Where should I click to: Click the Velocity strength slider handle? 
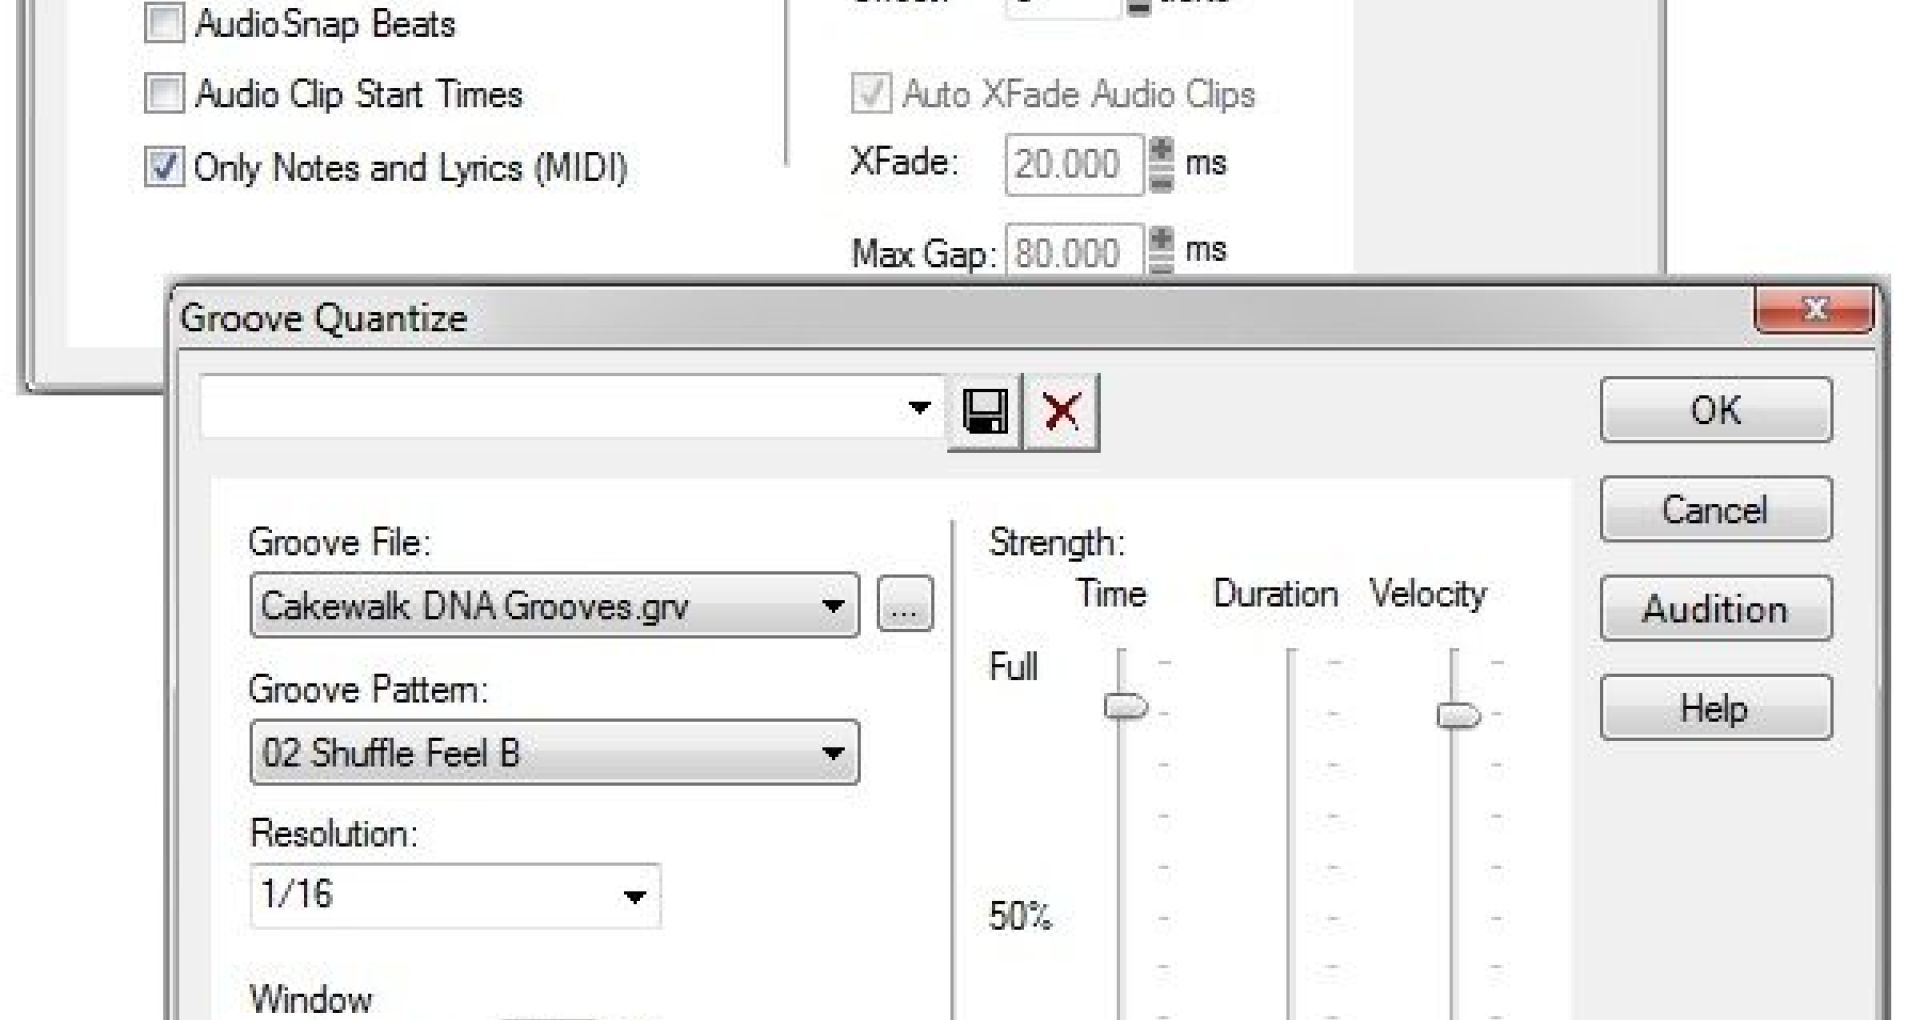pos(1458,715)
